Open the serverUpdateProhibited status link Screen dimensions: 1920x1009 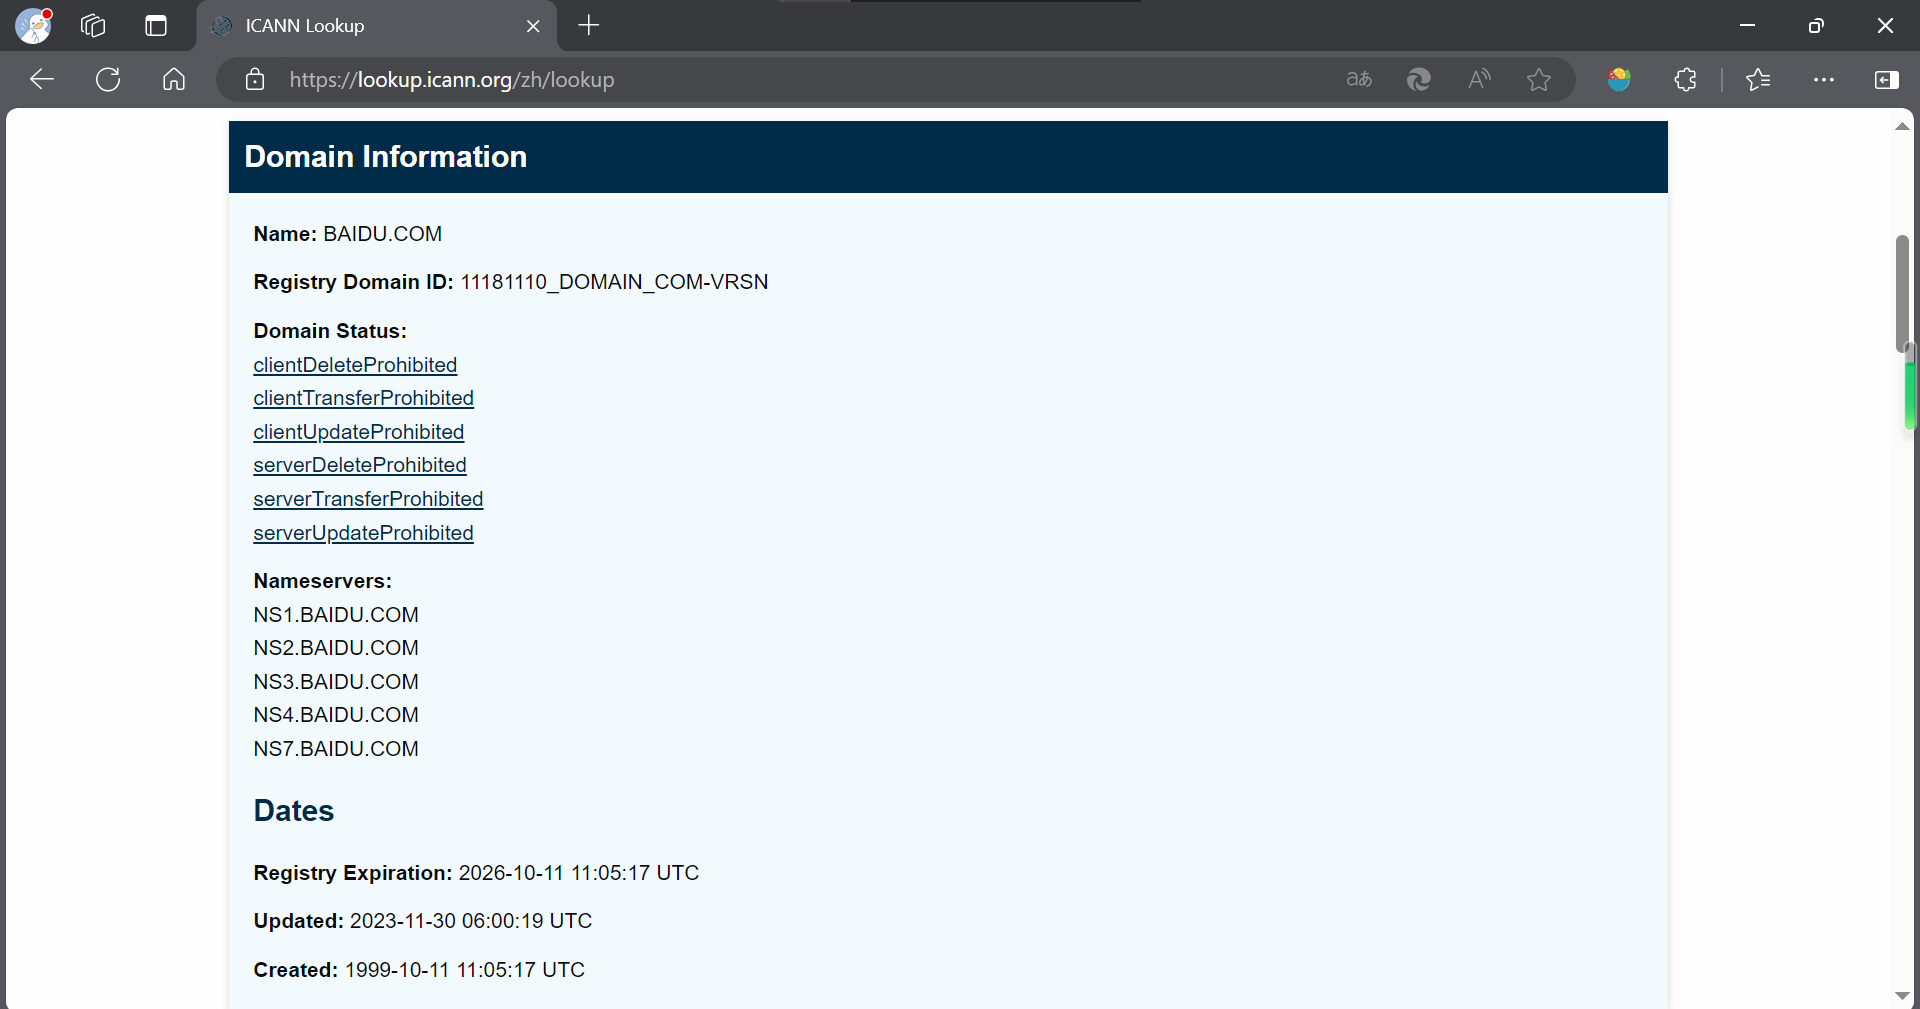click(363, 533)
